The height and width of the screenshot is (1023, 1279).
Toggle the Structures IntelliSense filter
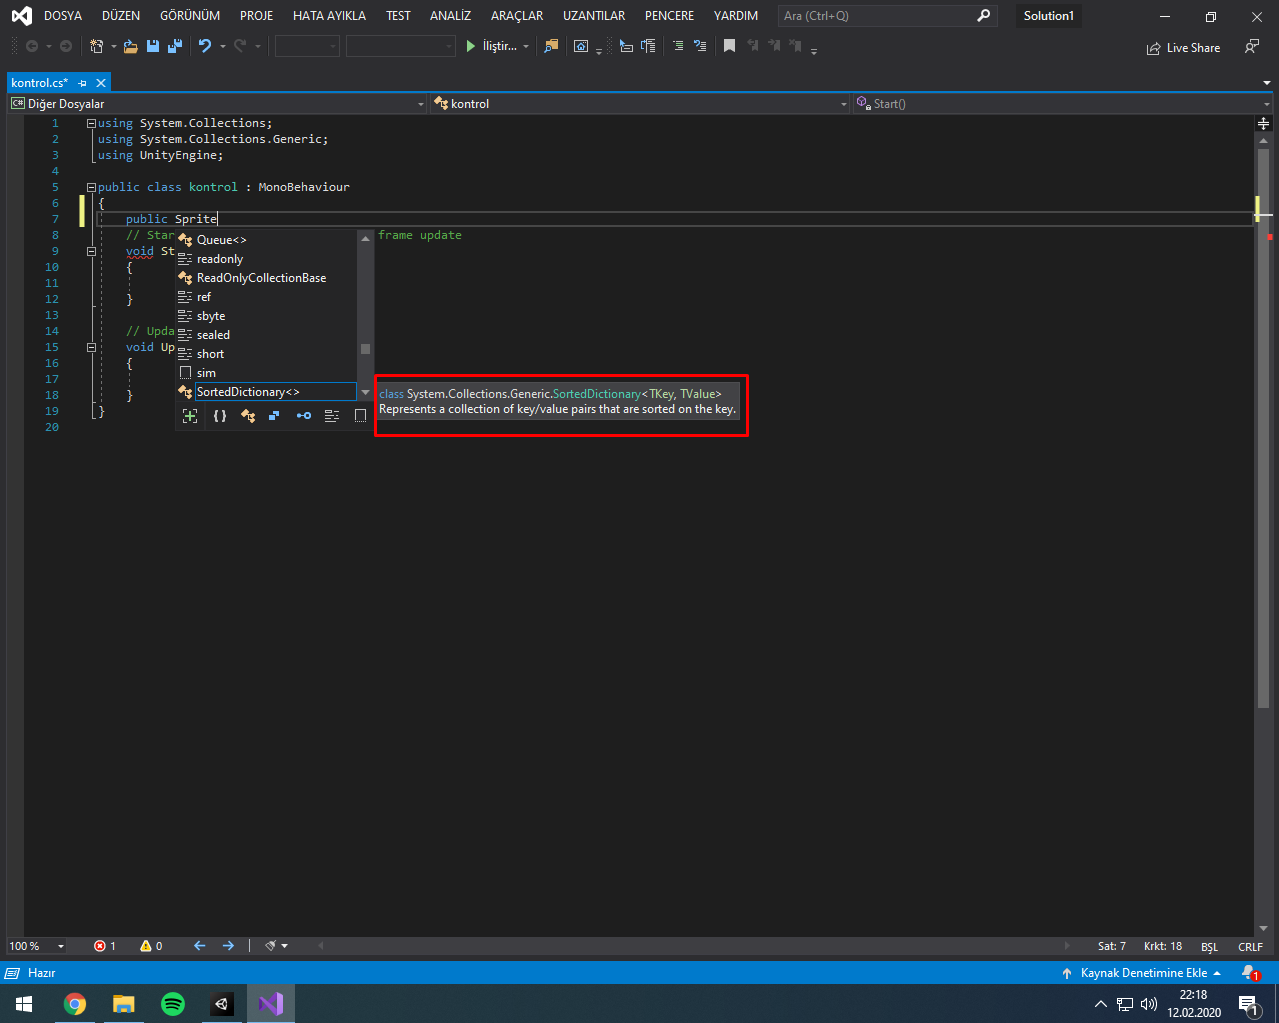pos(274,416)
